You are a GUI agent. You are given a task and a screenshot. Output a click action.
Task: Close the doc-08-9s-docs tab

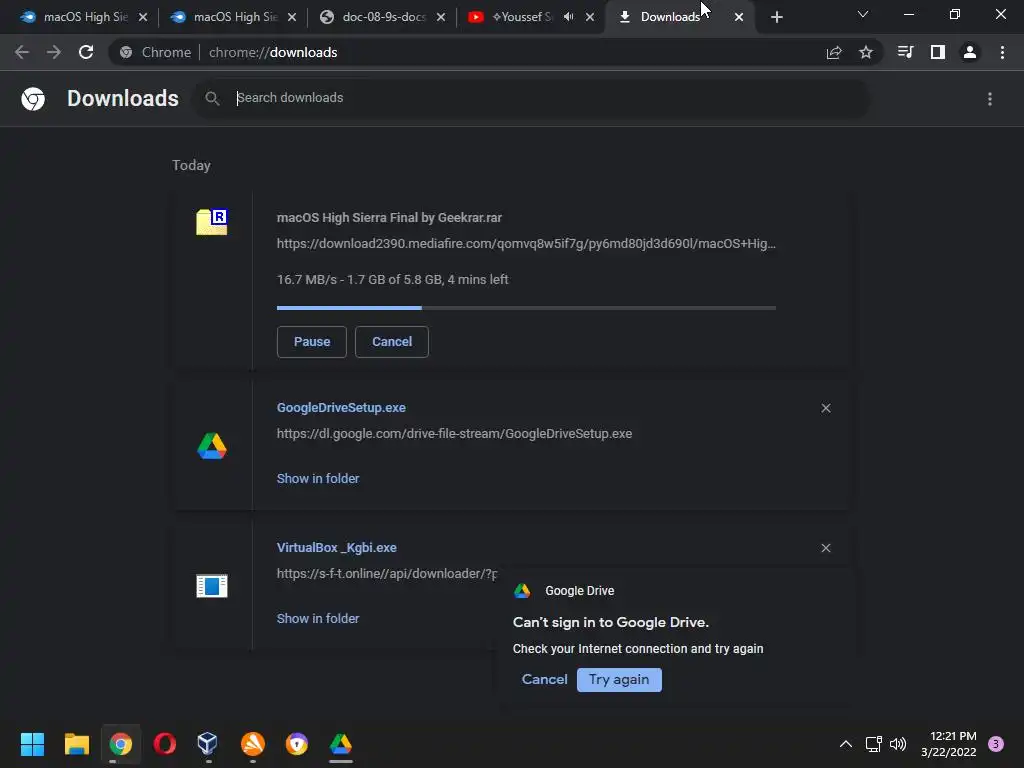[441, 18]
